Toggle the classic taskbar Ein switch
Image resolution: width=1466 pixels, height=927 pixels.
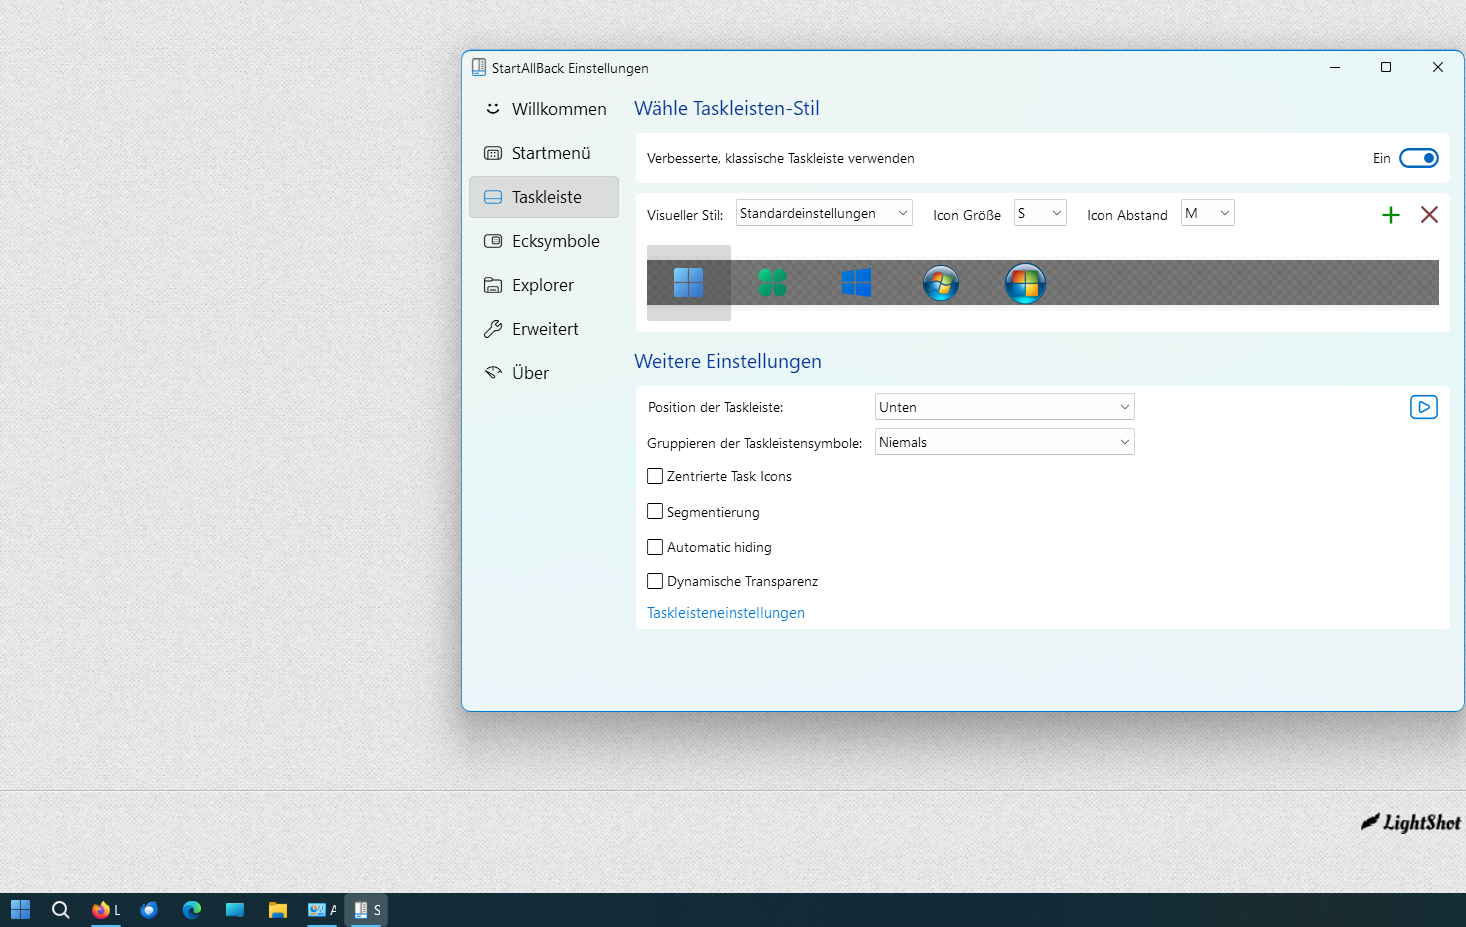(1418, 158)
